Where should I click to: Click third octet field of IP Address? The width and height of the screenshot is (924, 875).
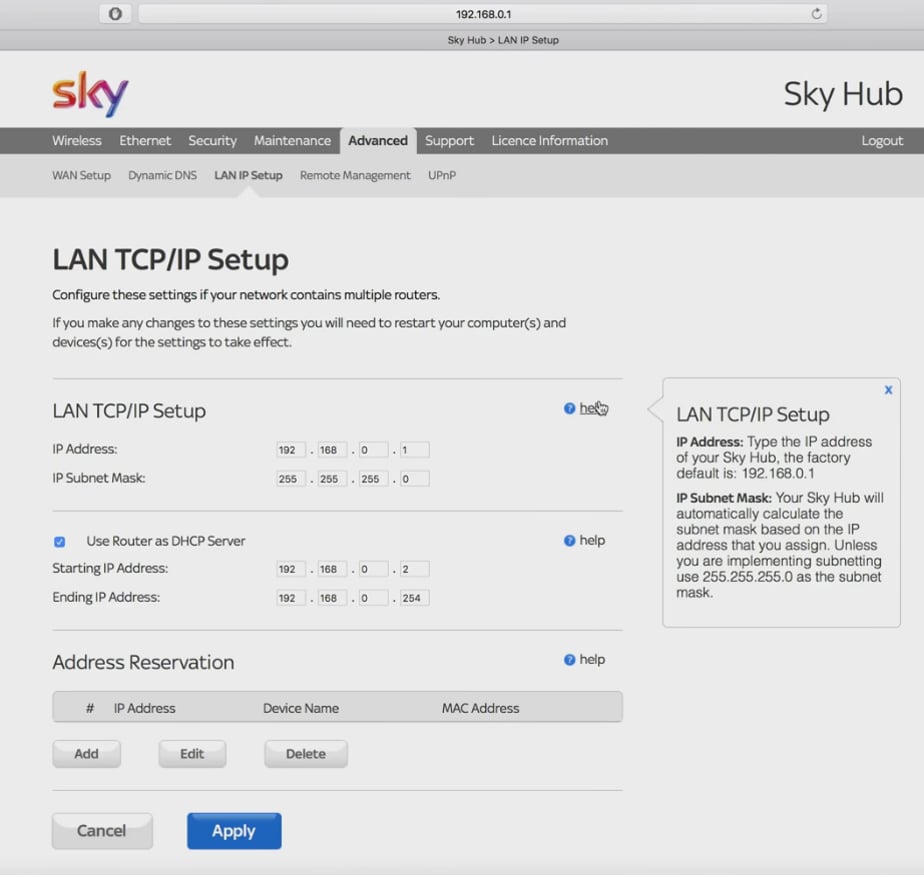pos(374,450)
